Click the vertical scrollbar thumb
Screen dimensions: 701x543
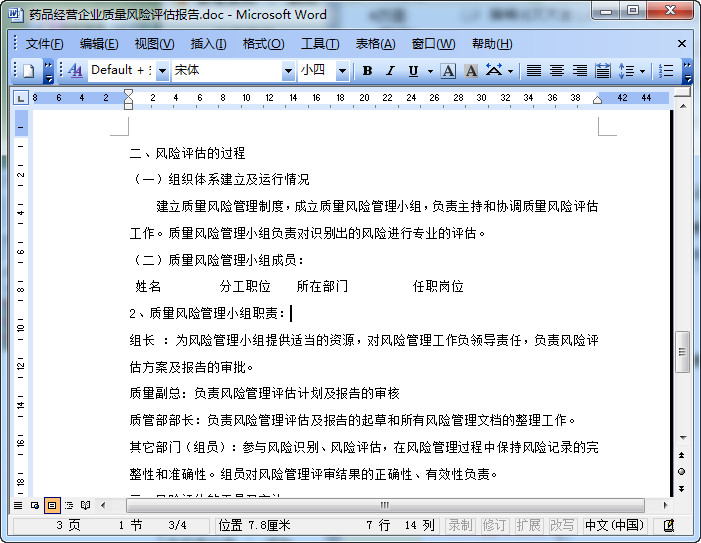click(x=682, y=352)
